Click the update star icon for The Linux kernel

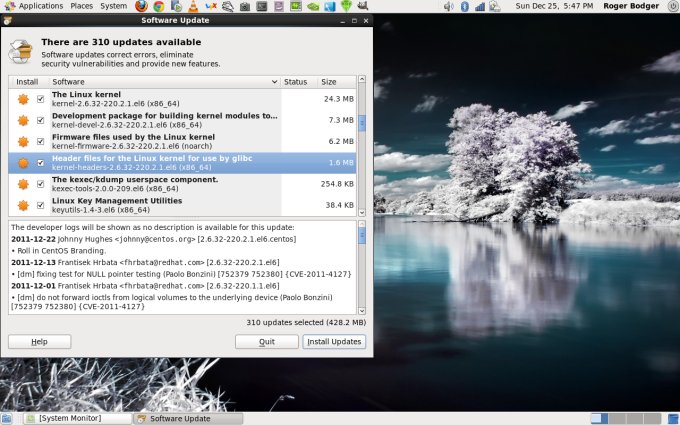[23, 99]
